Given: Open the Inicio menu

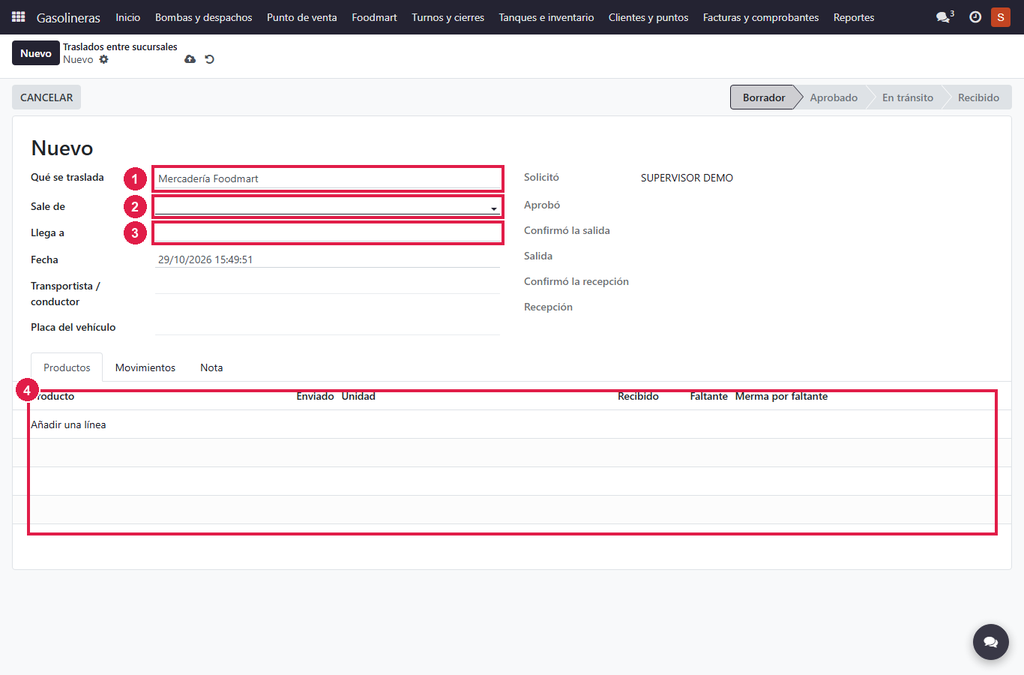Looking at the screenshot, I should [128, 17].
